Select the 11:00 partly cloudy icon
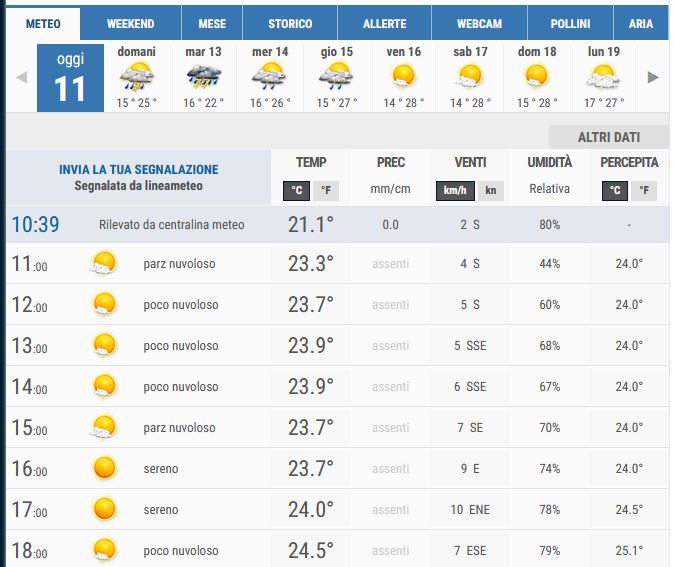675x567 pixels. 104,264
